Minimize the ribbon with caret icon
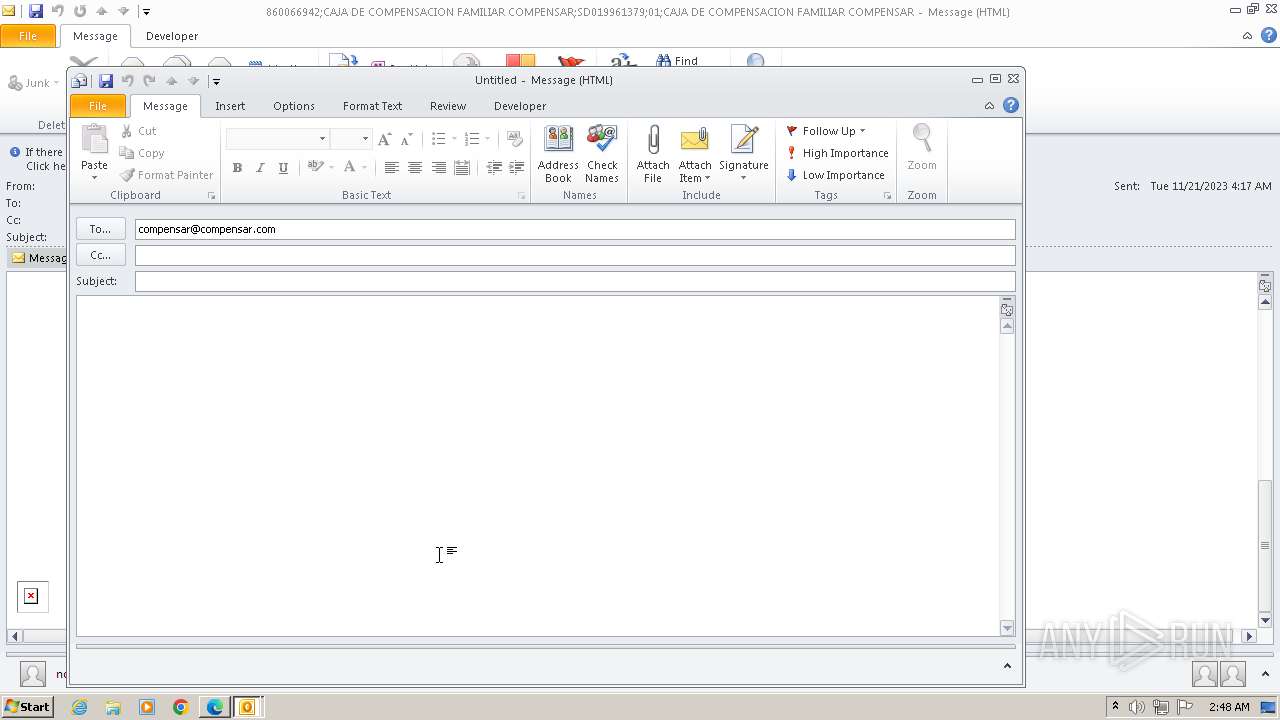Image resolution: width=1280 pixels, height=720 pixels. click(x=989, y=106)
